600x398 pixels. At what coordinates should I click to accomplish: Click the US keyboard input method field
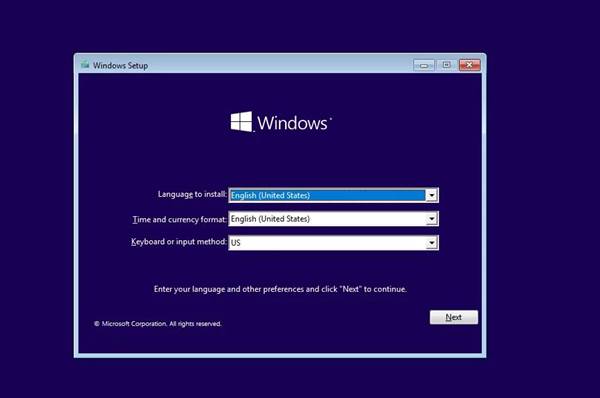tap(333, 243)
